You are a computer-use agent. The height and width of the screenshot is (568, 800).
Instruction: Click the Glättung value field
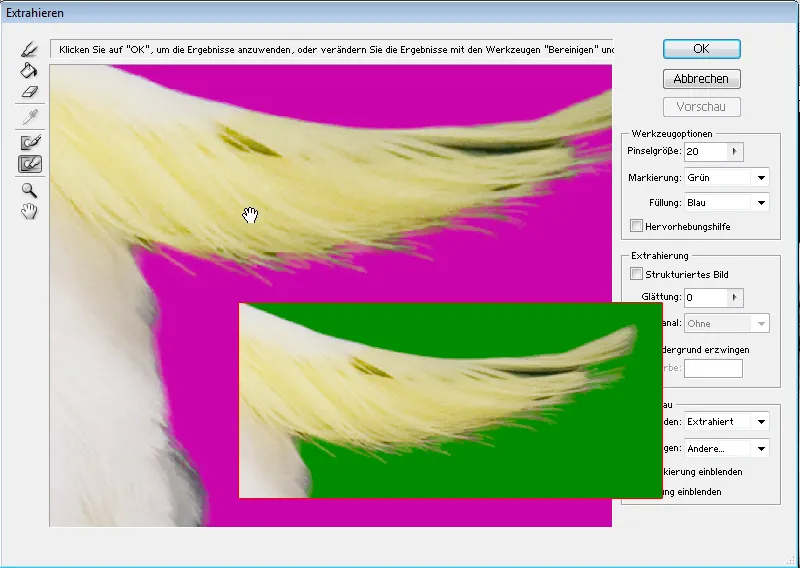tap(704, 298)
